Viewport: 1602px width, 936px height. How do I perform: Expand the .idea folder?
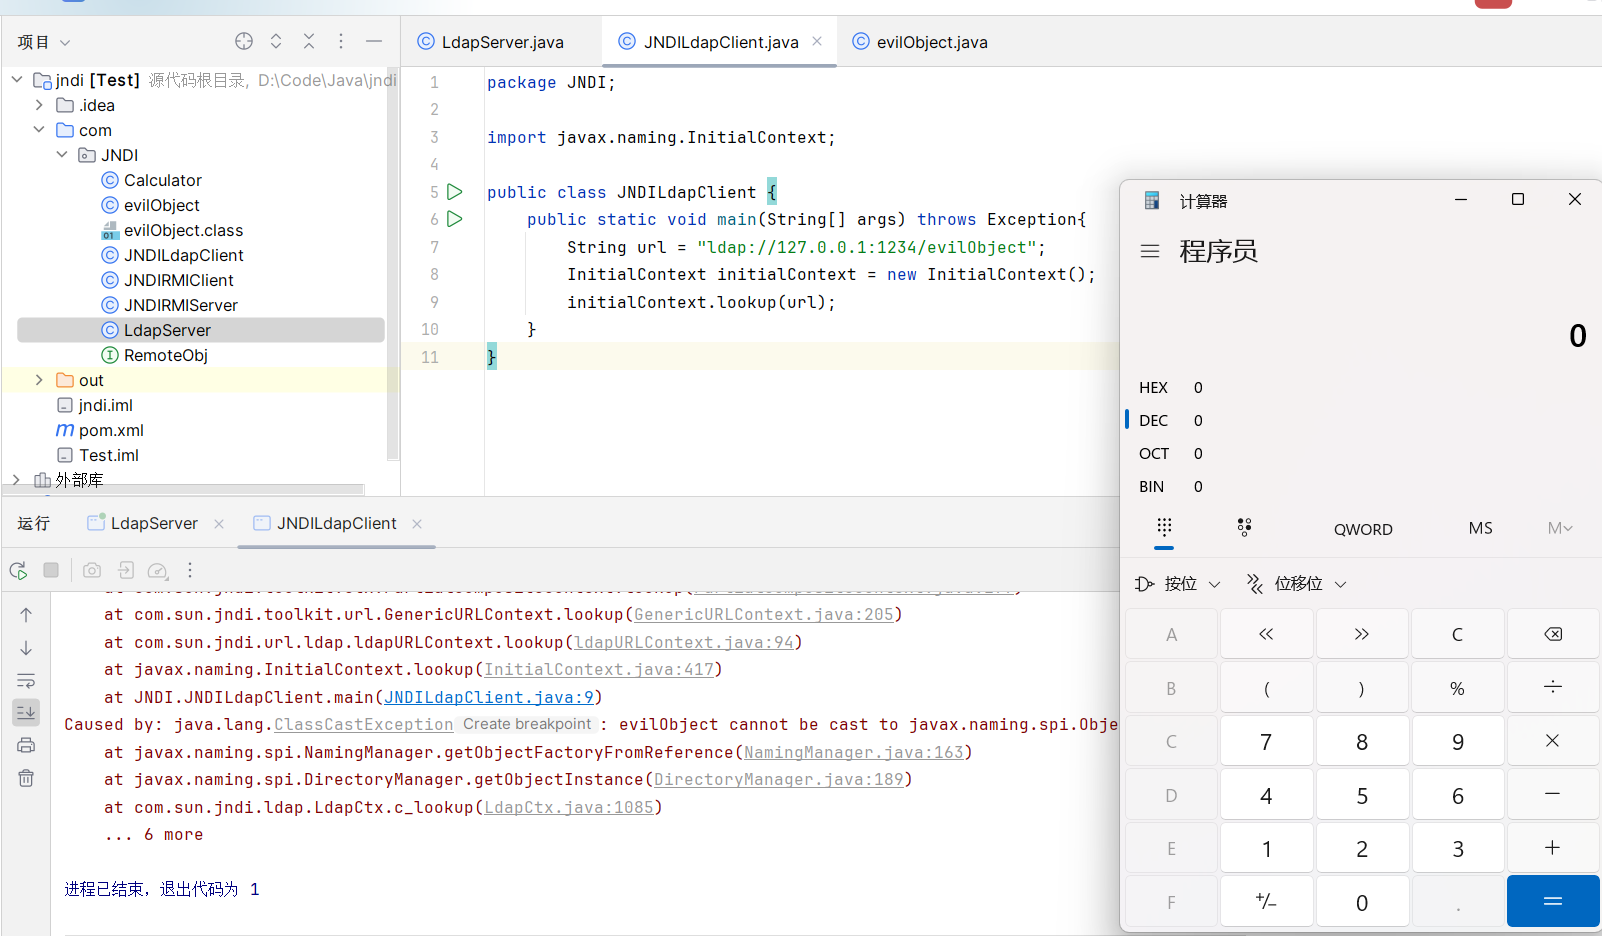(x=39, y=104)
